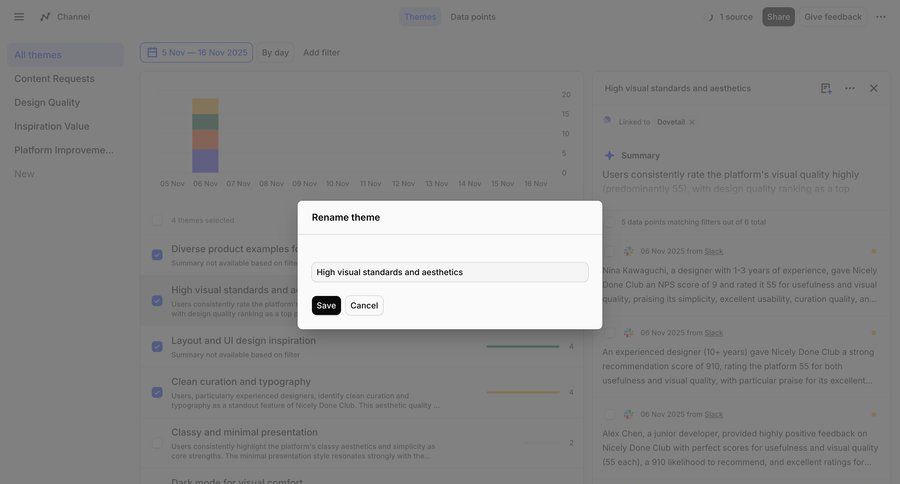Click the add-to-note icon in theme panel
This screenshot has width=900, height=484.
coord(826,88)
